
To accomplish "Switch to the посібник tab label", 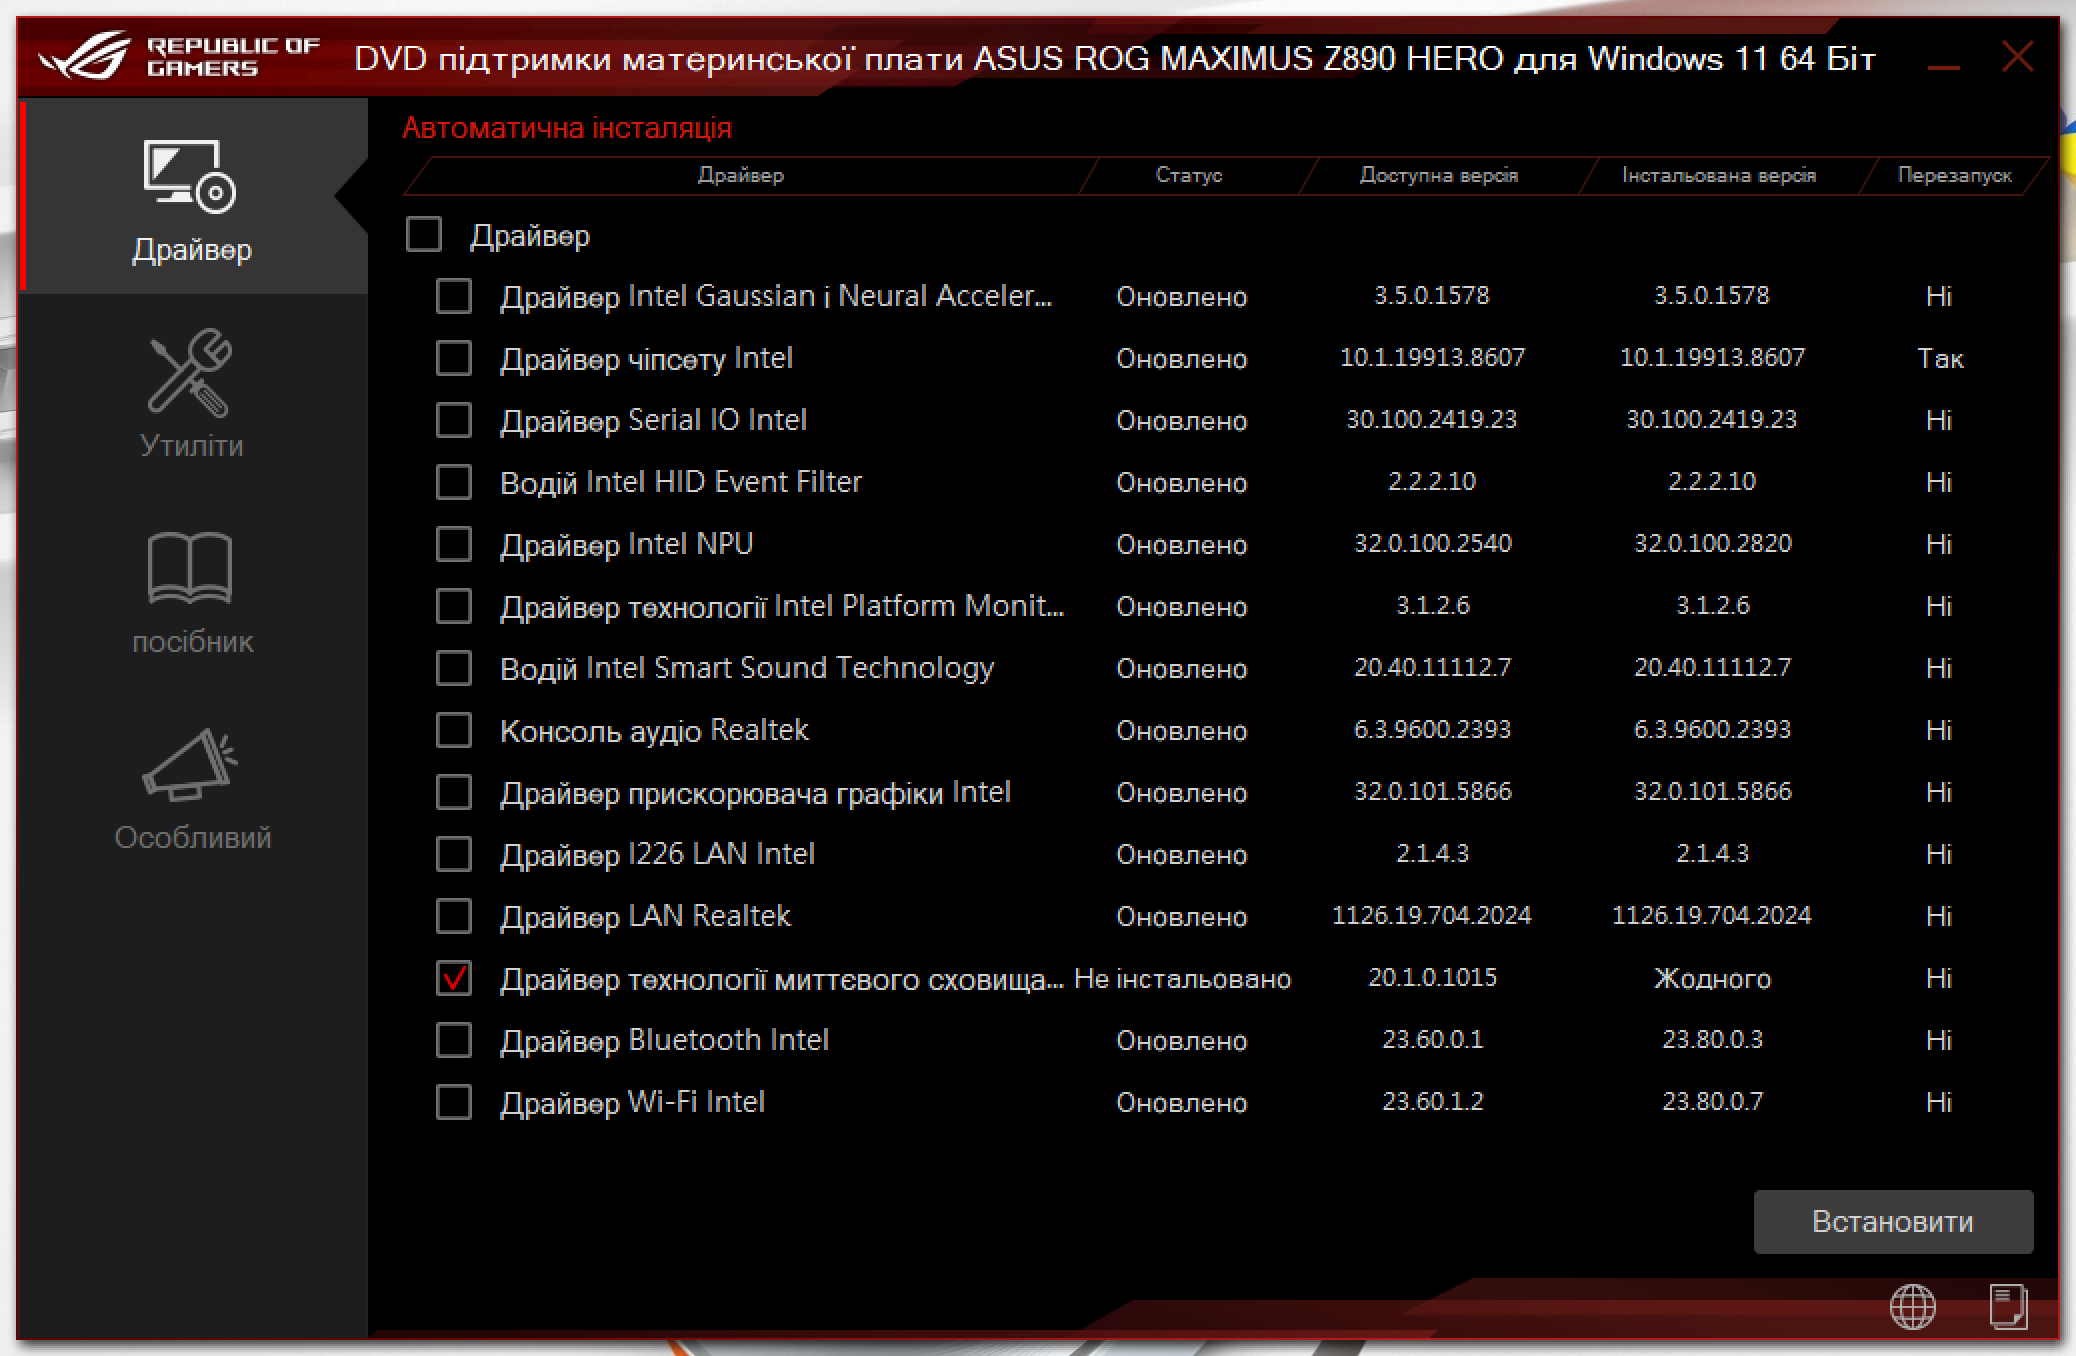I will [x=192, y=641].
